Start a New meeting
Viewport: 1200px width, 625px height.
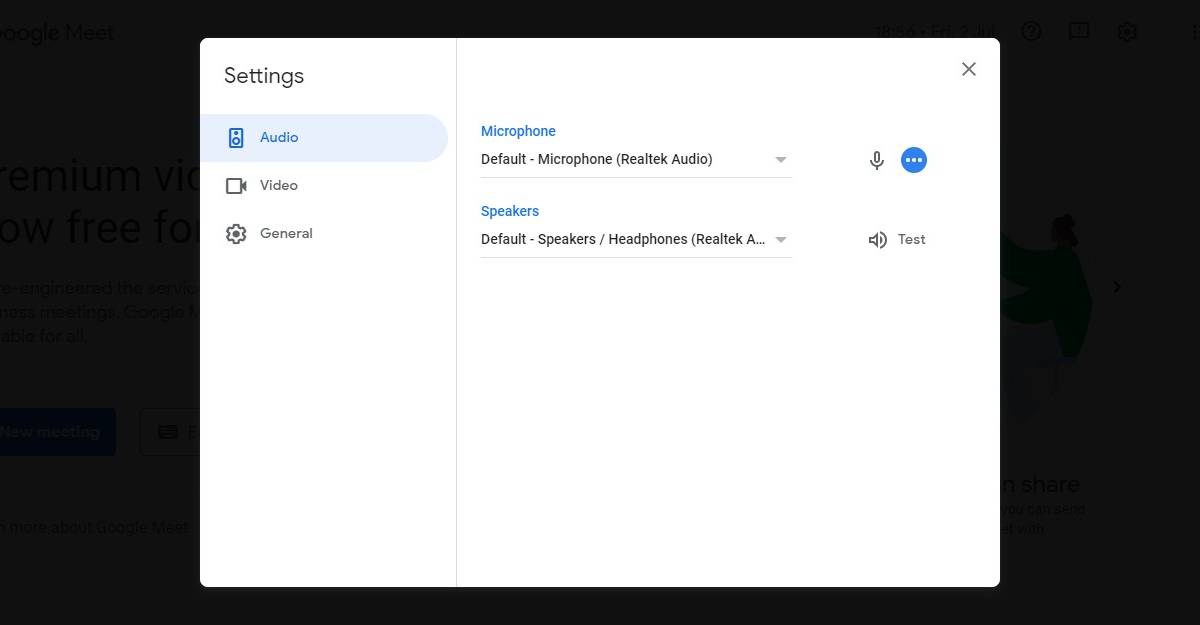point(48,431)
